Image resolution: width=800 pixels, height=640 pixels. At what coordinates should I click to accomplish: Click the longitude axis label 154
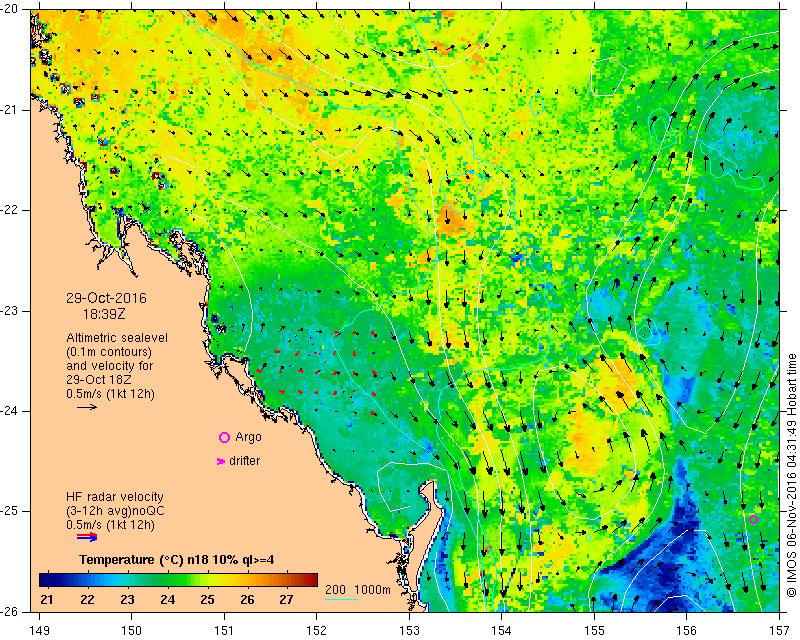pyautogui.click(x=502, y=630)
